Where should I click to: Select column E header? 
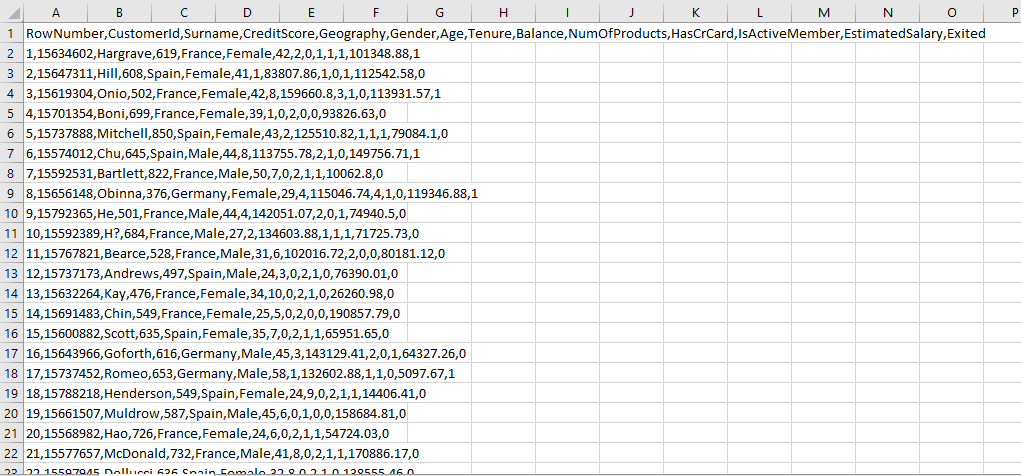point(311,12)
